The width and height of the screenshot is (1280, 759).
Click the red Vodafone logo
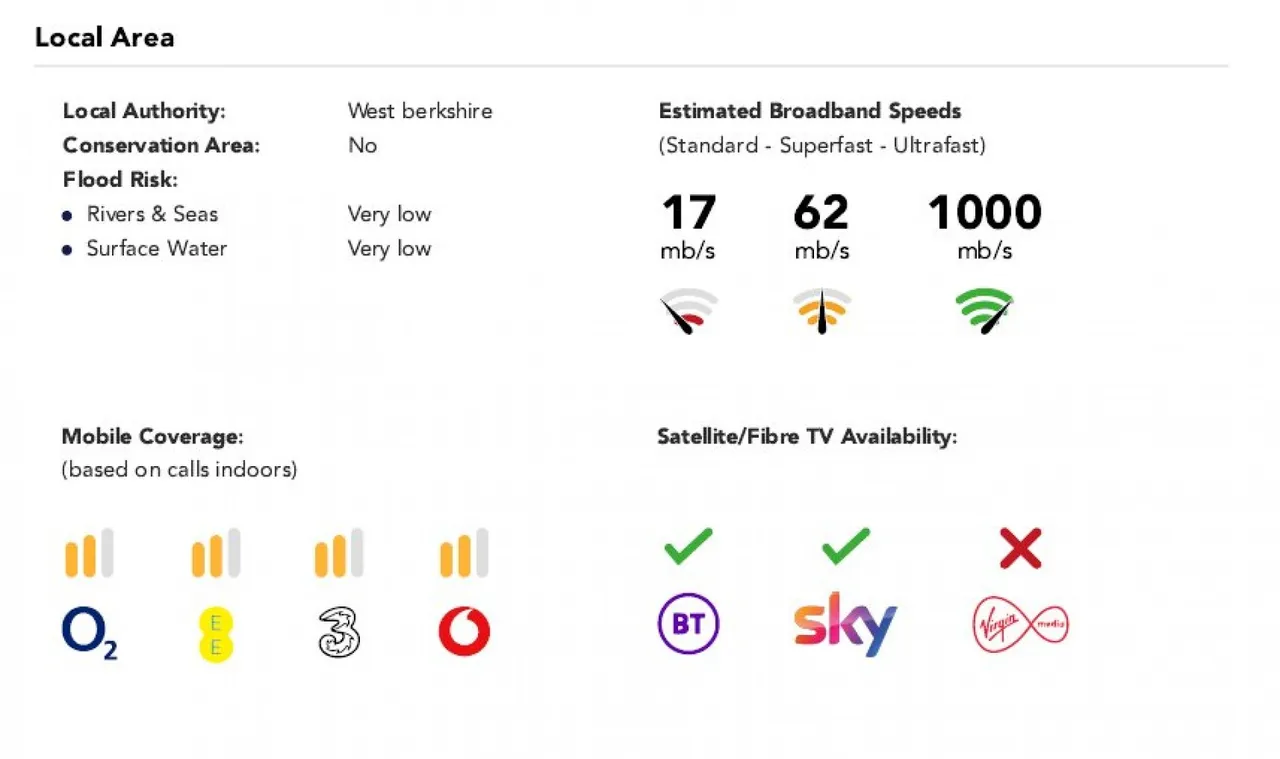point(464,633)
